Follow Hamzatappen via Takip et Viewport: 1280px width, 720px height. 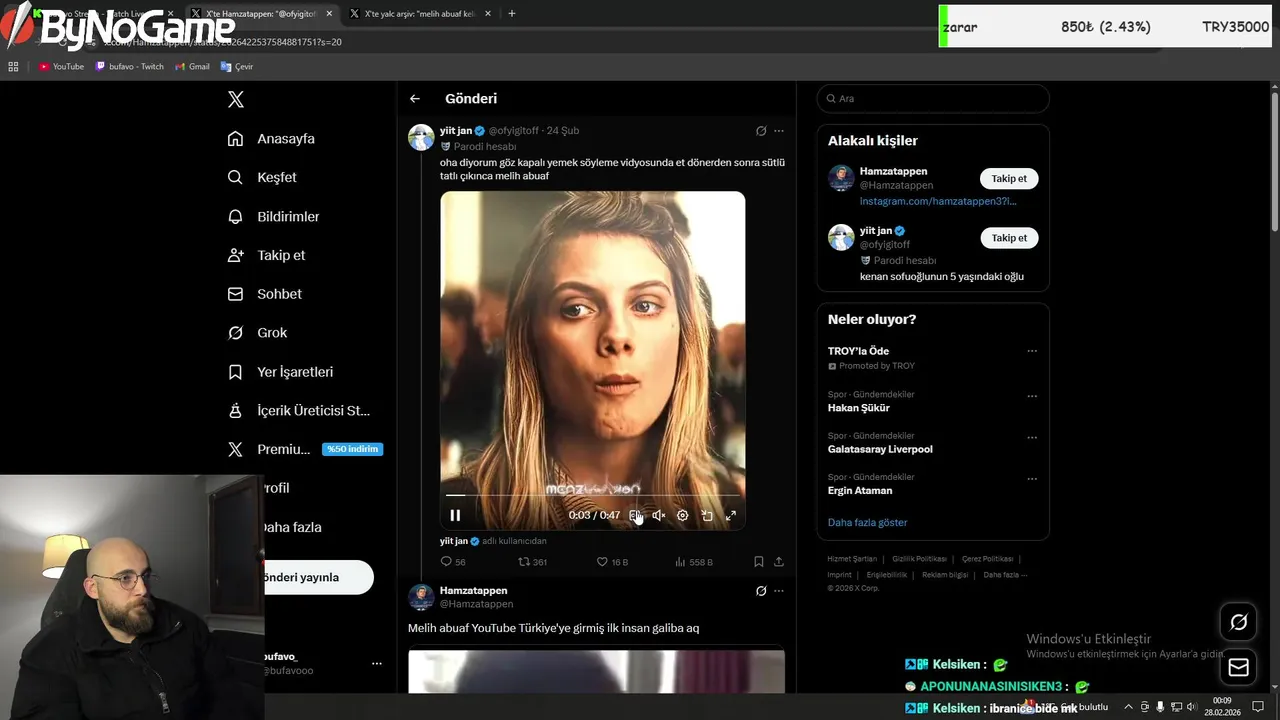(1009, 179)
